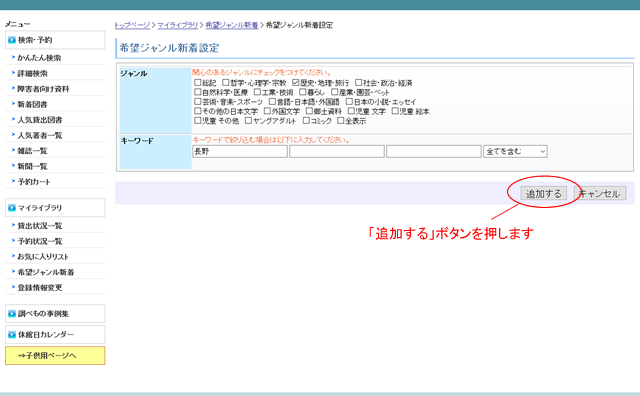Open 雑誌一覧 in the sidebar menu

[33, 151]
